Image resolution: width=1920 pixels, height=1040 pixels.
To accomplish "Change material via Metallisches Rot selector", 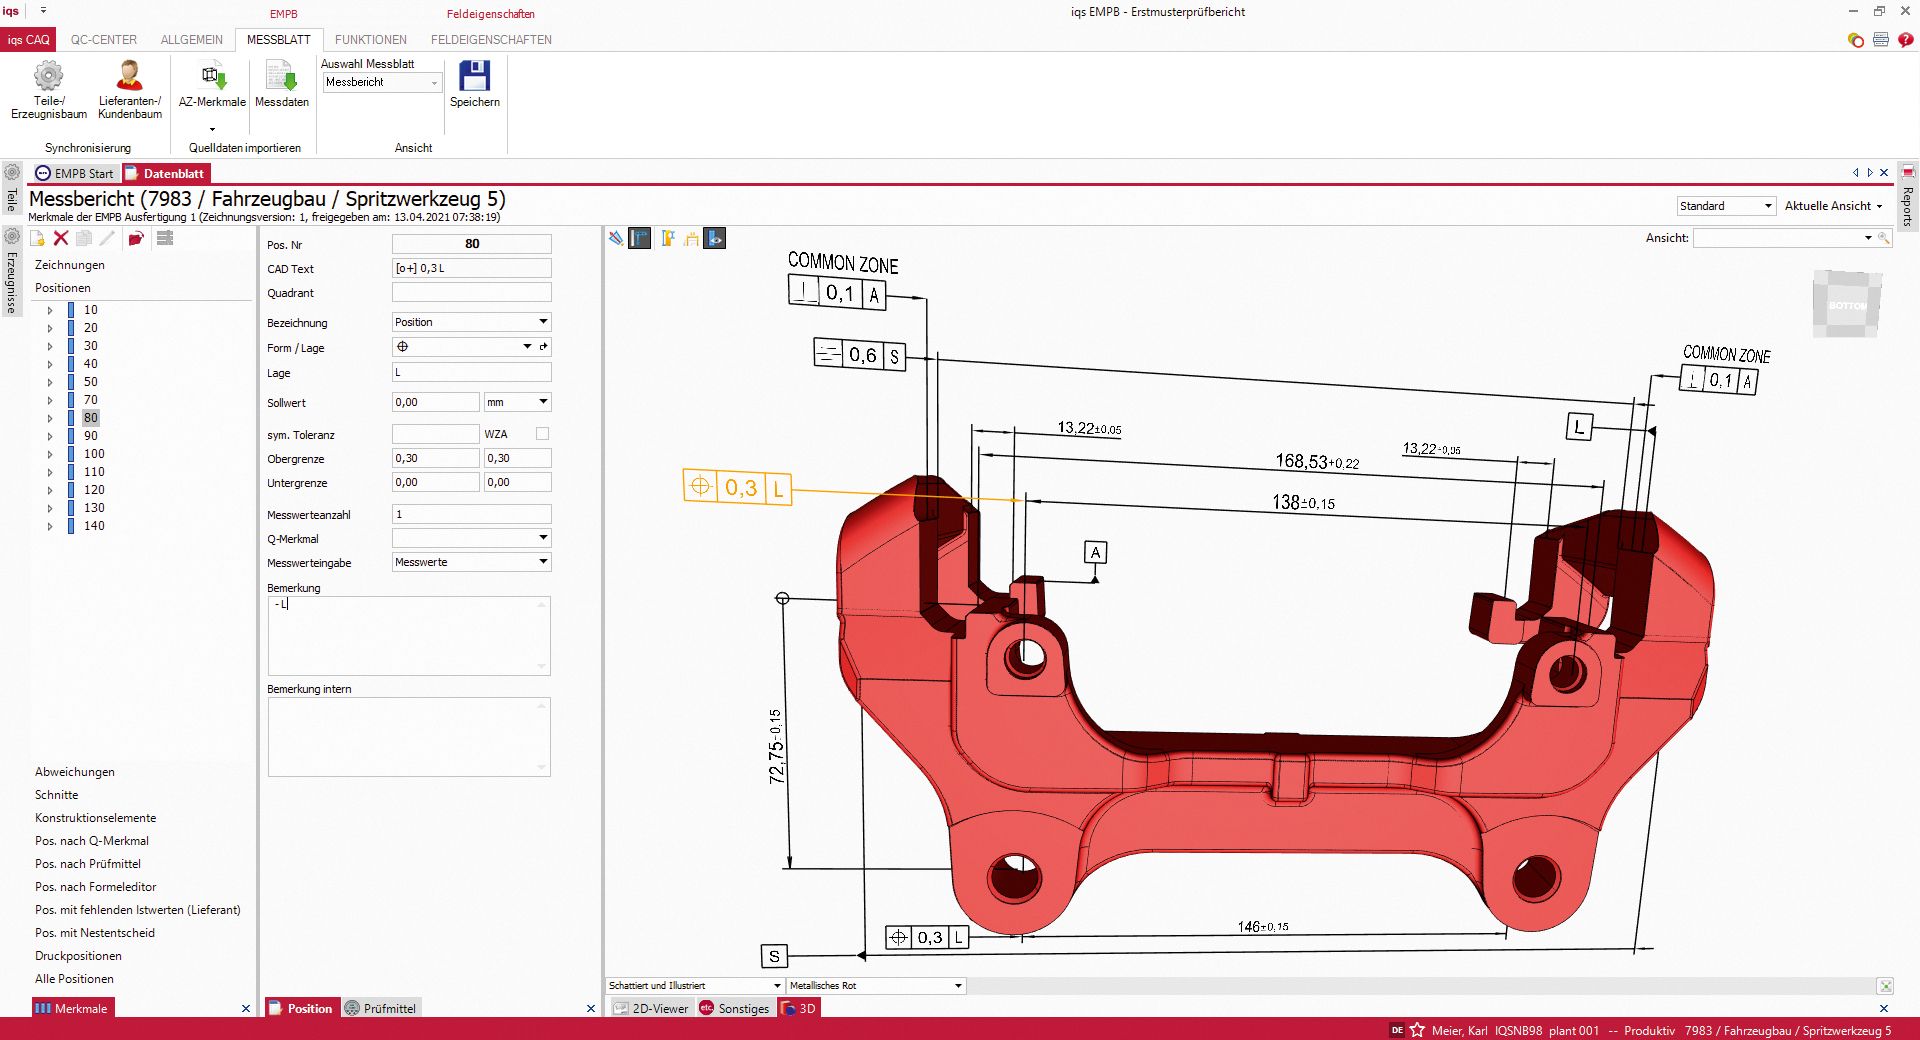I will coord(875,986).
